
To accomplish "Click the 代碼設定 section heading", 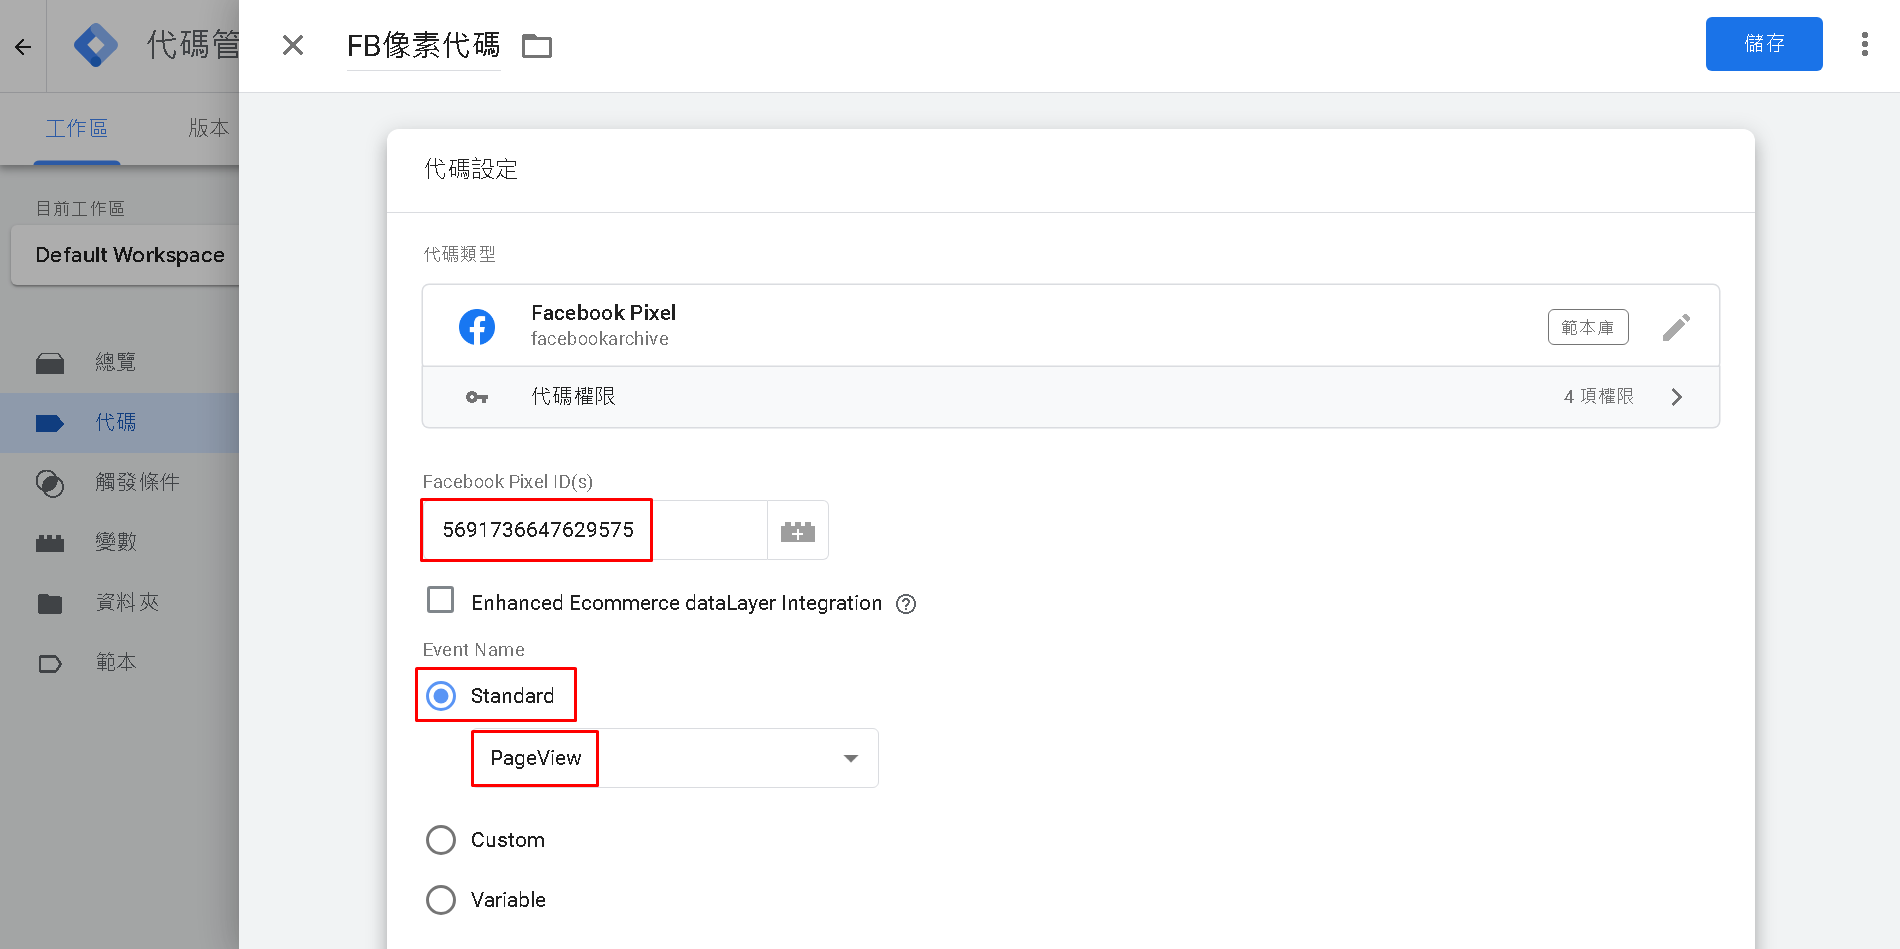I will 471,170.
